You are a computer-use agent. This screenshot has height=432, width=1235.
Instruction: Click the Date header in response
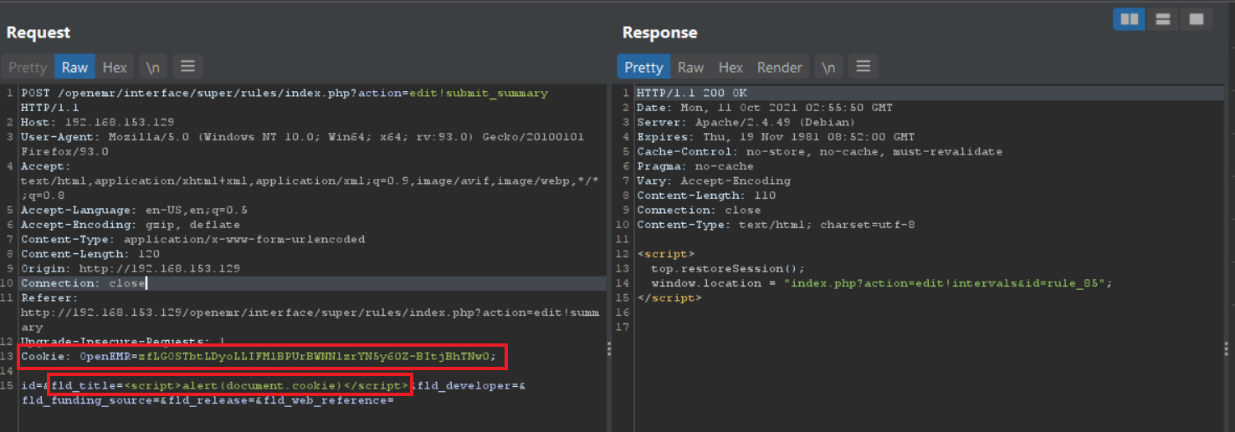click(x=764, y=107)
